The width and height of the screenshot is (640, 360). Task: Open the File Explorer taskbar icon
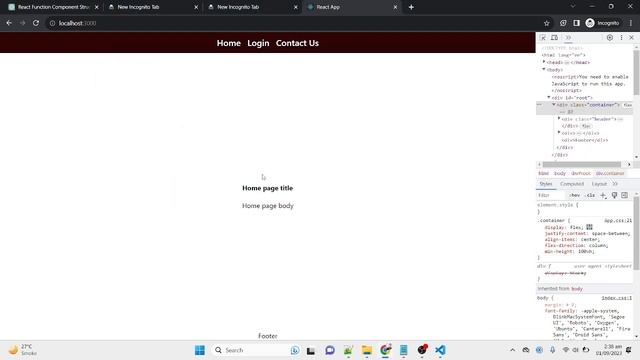367,350
